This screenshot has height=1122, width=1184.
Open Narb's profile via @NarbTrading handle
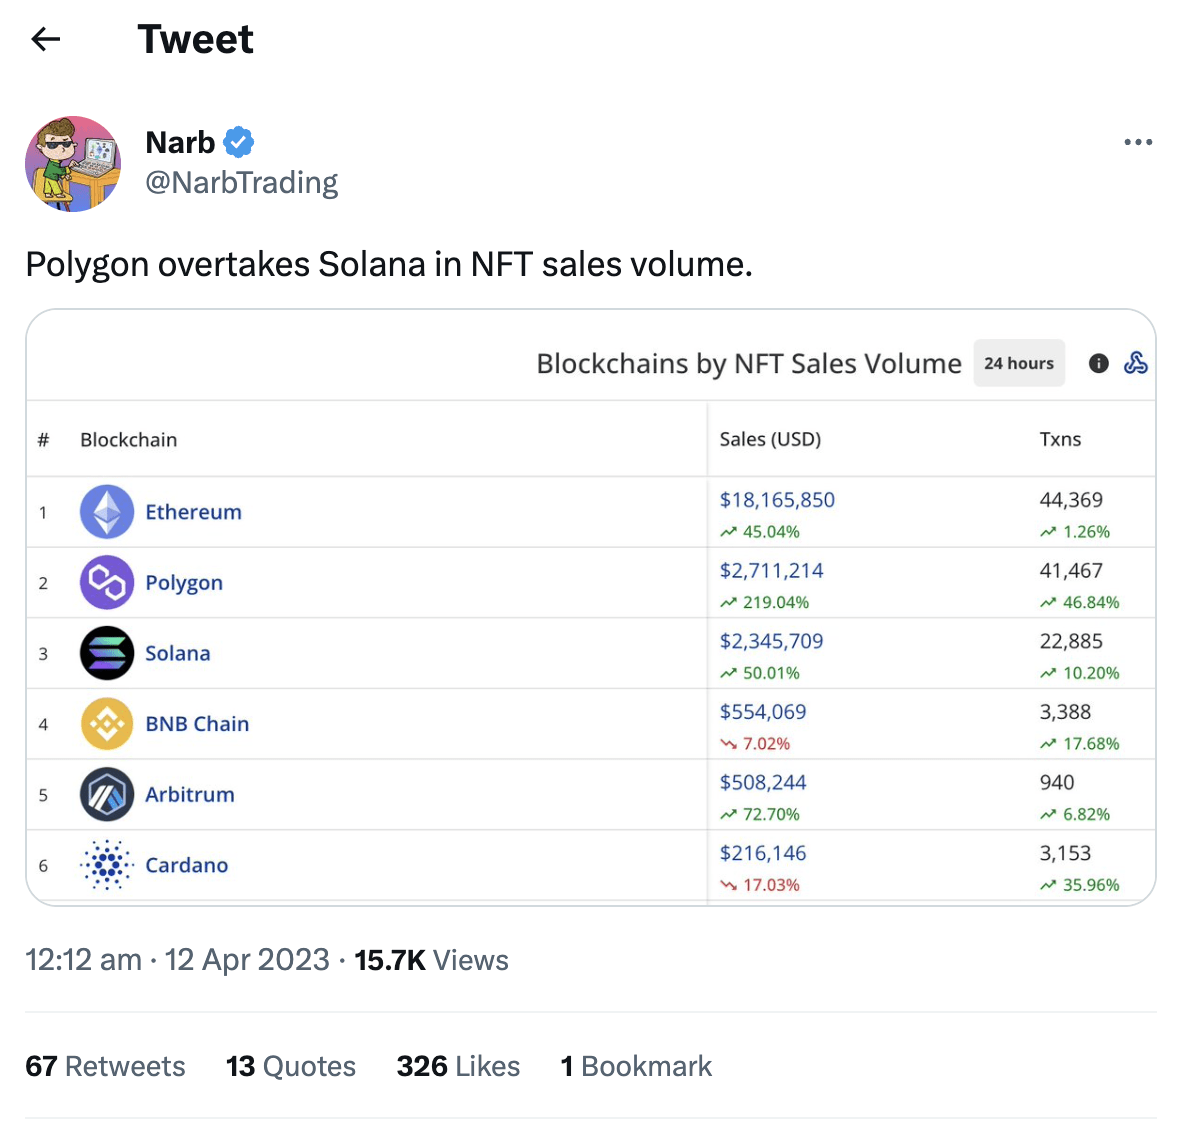[242, 182]
